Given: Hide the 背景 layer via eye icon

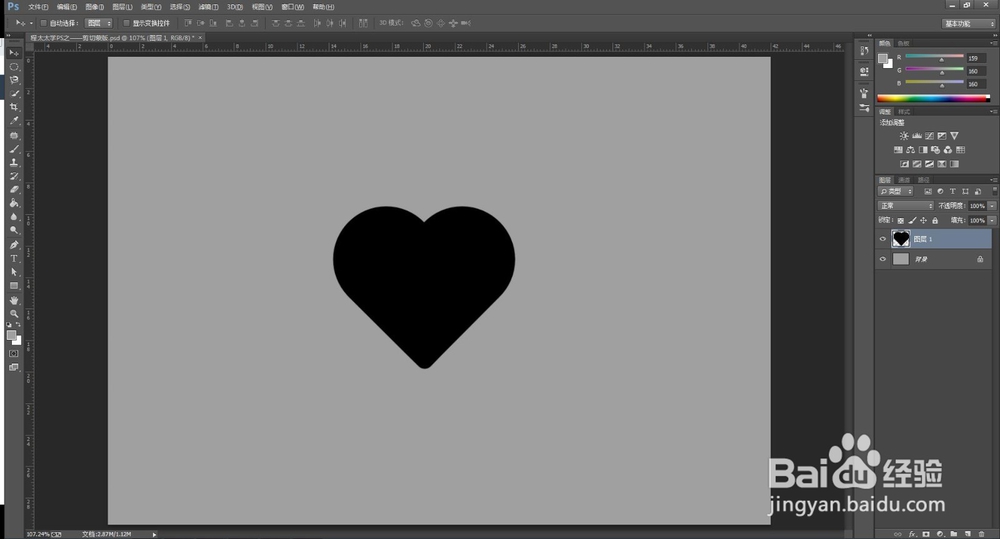Looking at the screenshot, I should (x=883, y=259).
